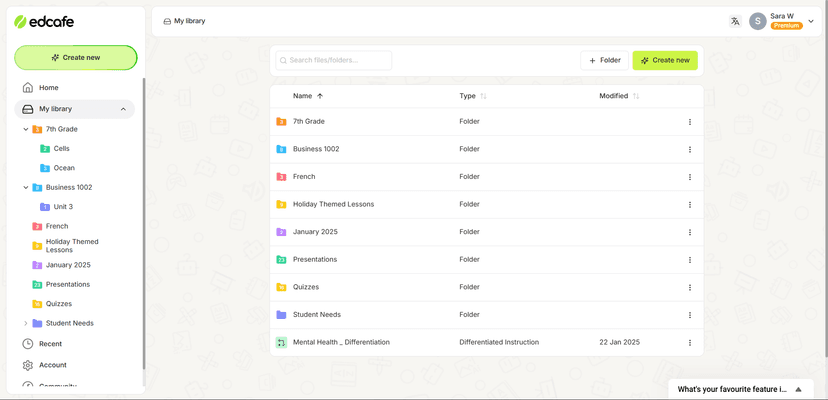828x400 pixels.
Task: Click the Cells folder icon in sidebar
Action: click(45, 148)
